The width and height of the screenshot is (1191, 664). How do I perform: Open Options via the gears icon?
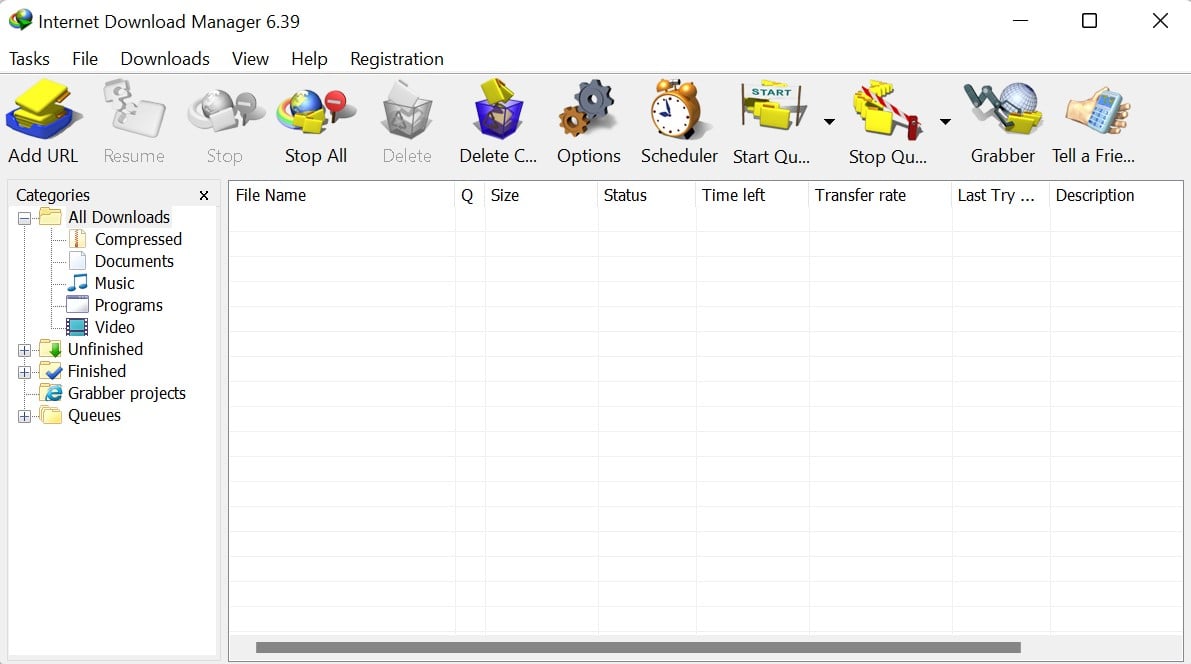pyautogui.click(x=588, y=111)
